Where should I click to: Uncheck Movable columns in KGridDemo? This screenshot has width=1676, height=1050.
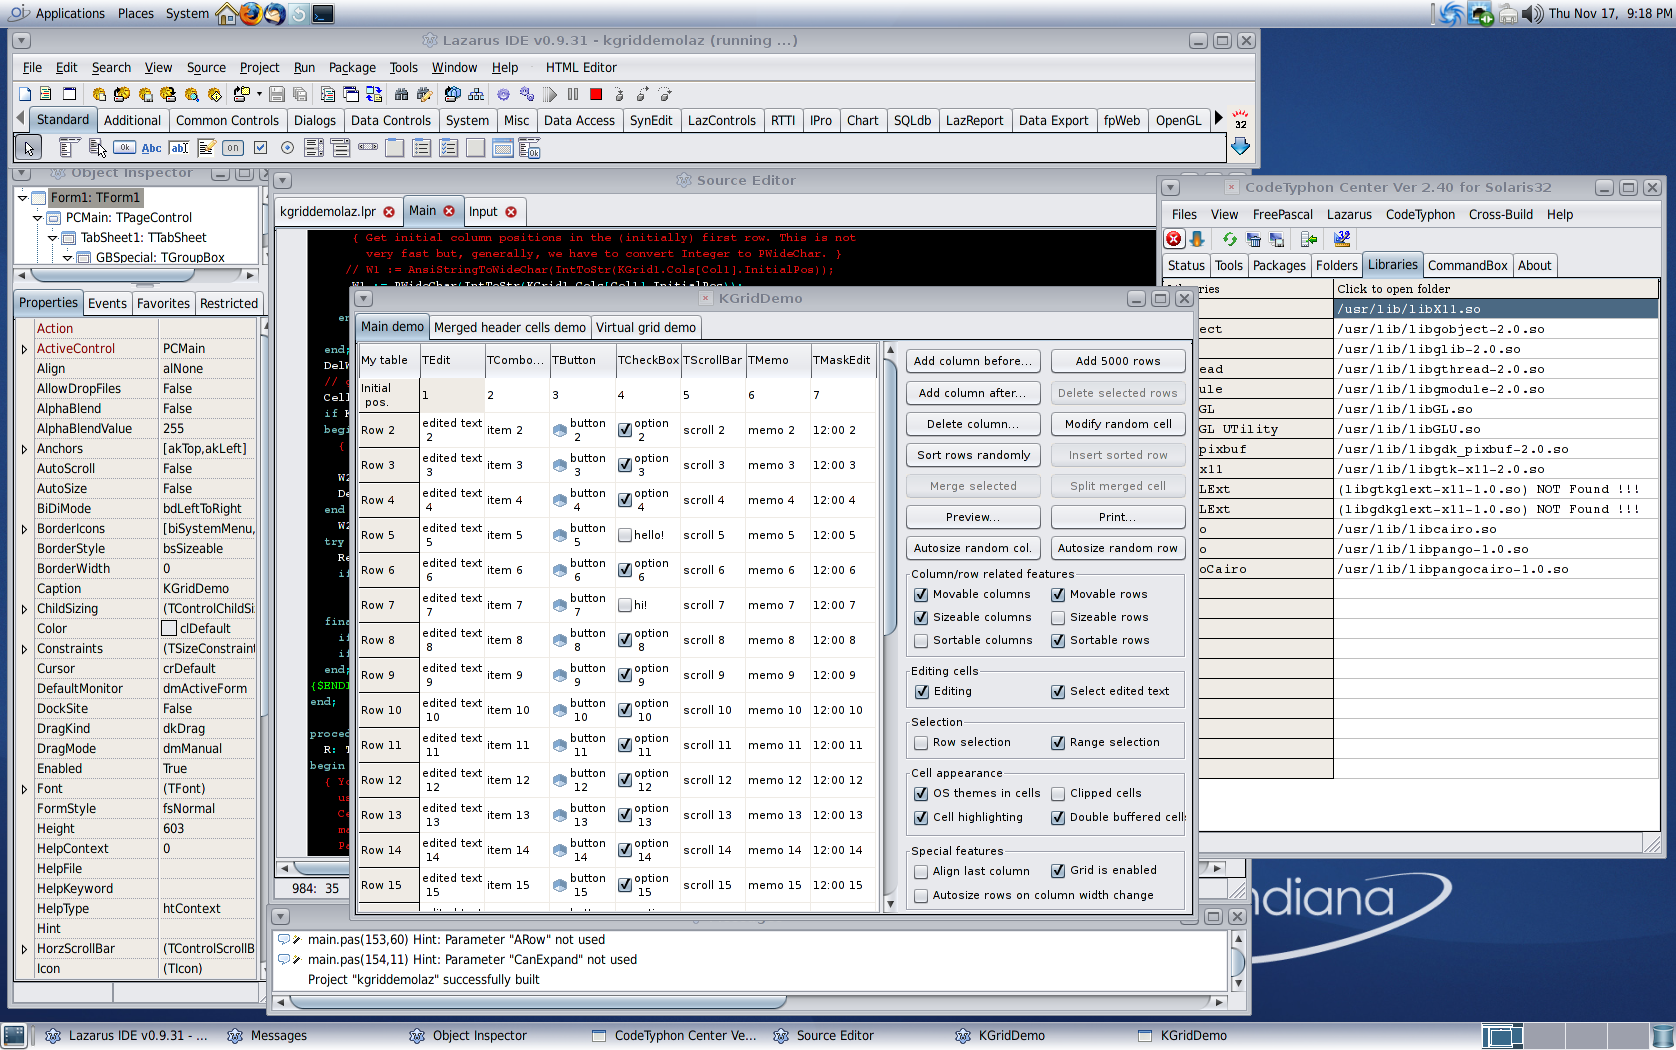(x=921, y=594)
